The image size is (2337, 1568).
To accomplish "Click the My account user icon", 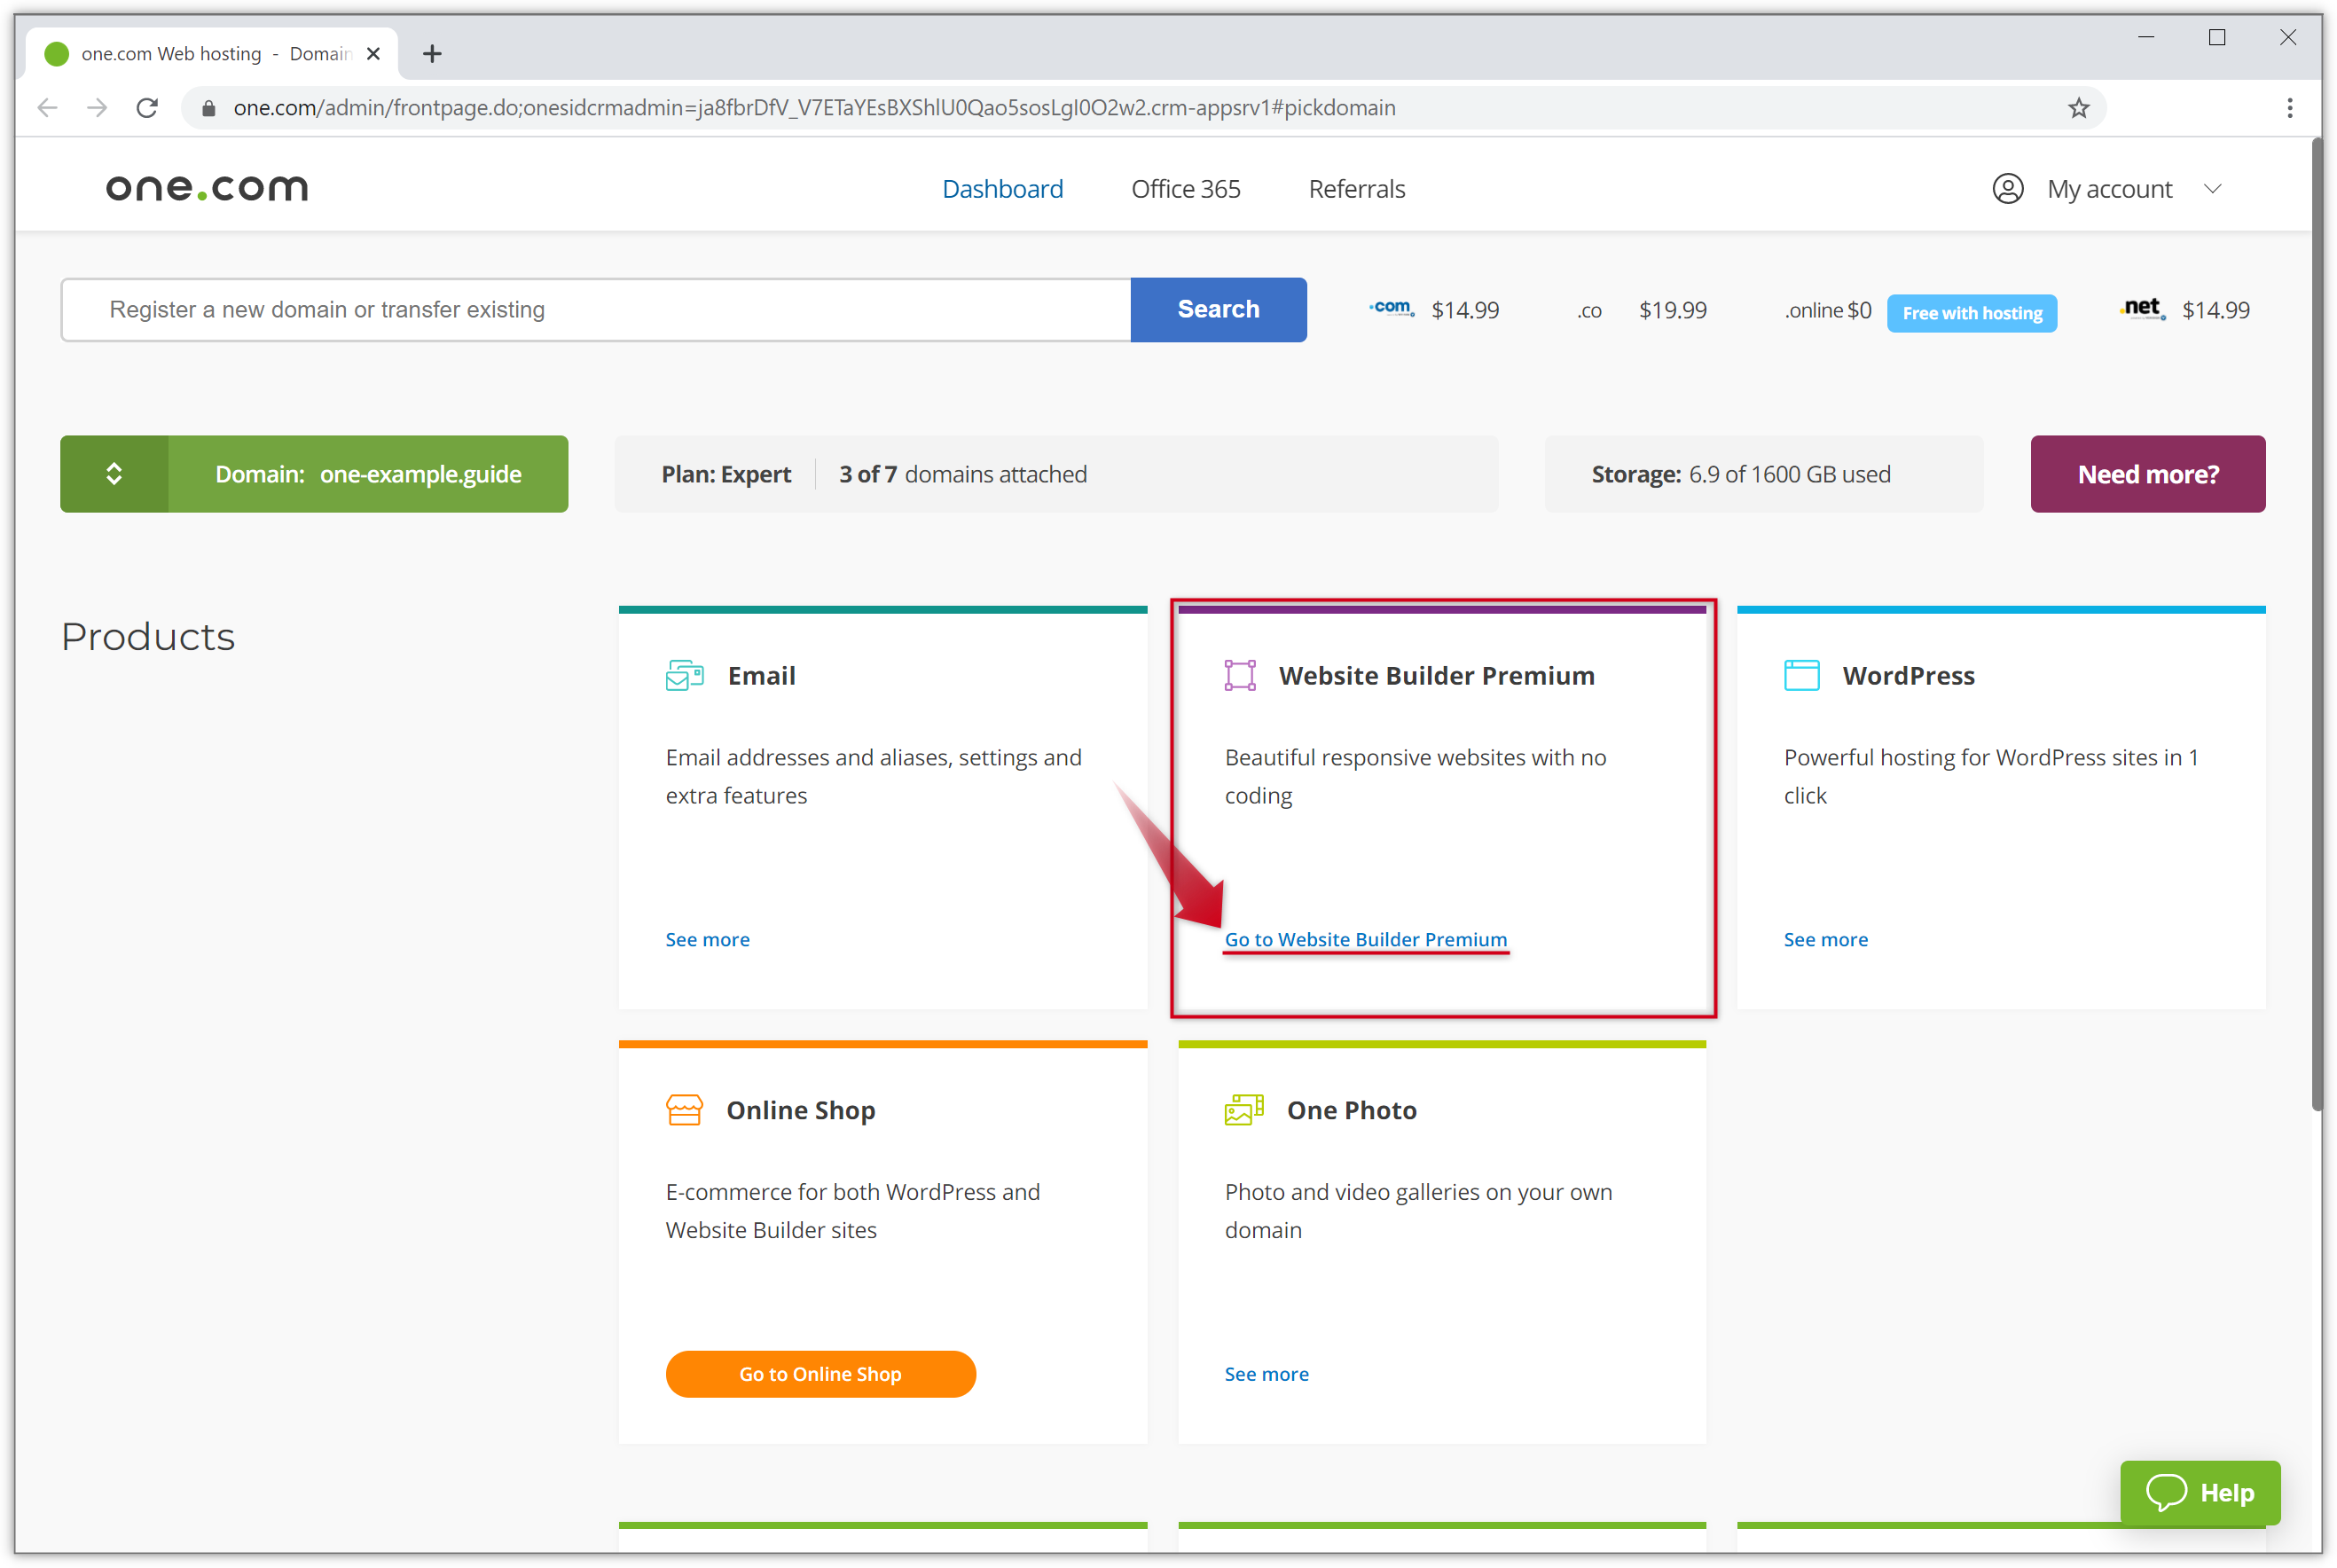I will pyautogui.click(x=2007, y=189).
